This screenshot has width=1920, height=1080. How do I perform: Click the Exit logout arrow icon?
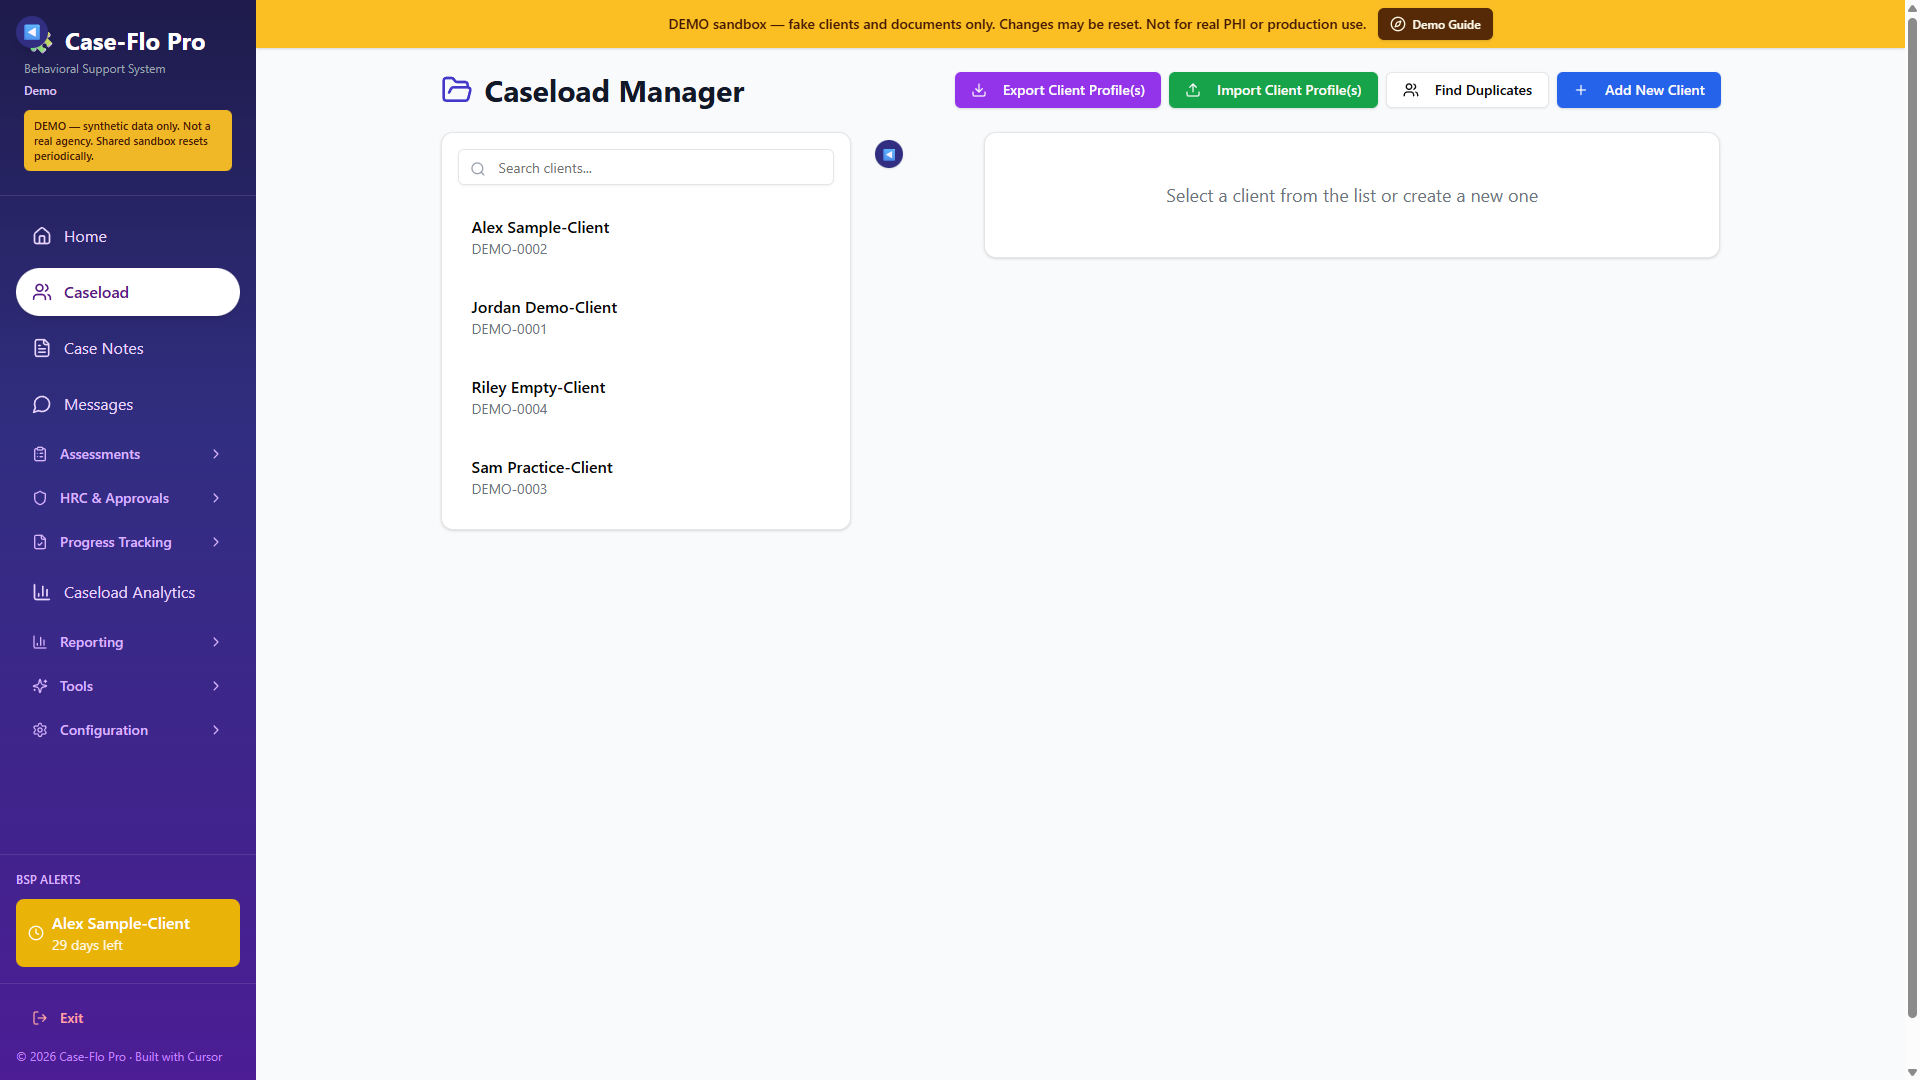[40, 1018]
